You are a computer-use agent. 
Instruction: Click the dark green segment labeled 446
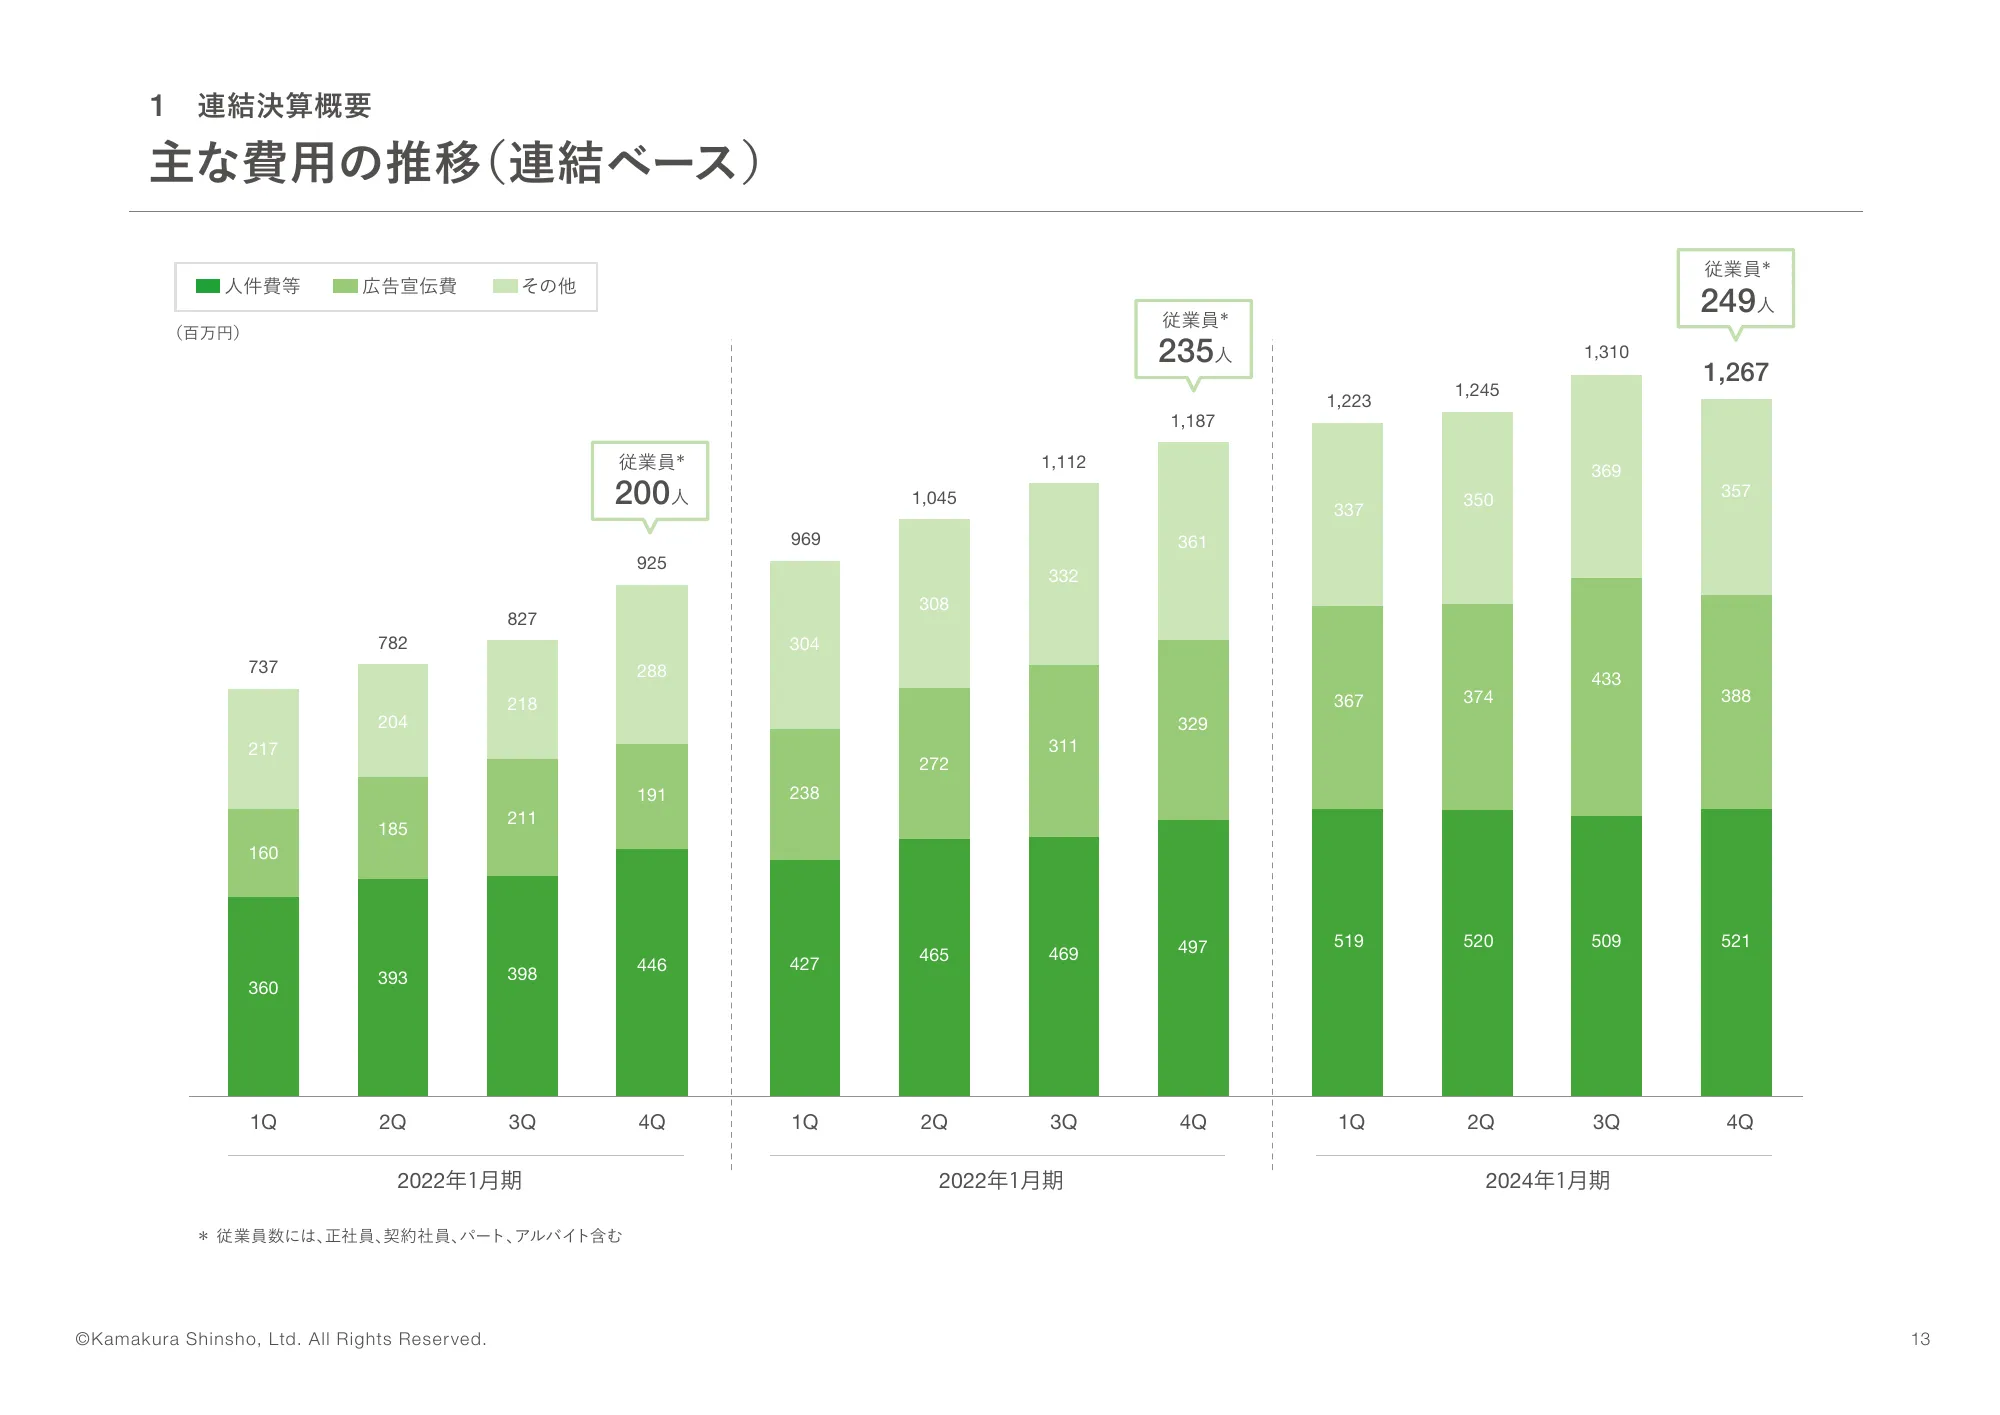click(651, 972)
